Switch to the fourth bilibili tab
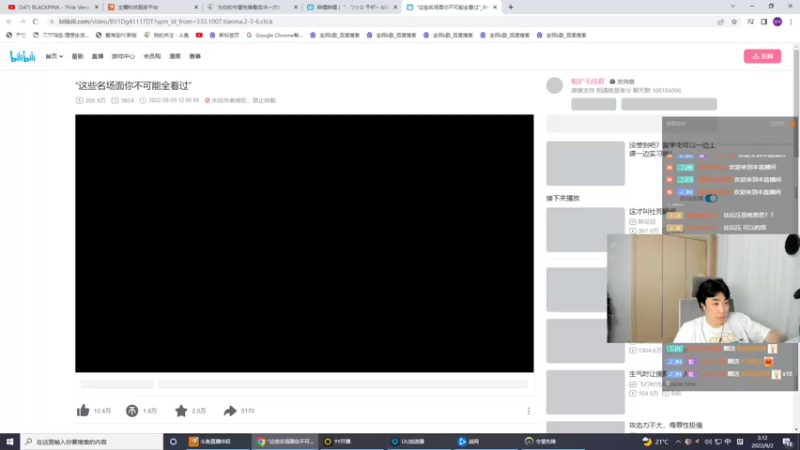800x450 pixels. (x=352, y=7)
